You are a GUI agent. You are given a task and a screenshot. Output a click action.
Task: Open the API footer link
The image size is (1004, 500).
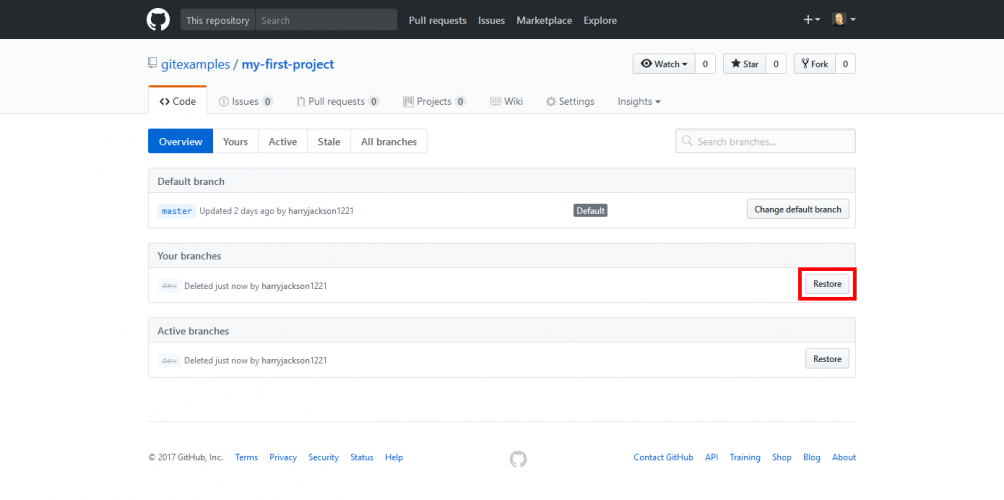[711, 457]
